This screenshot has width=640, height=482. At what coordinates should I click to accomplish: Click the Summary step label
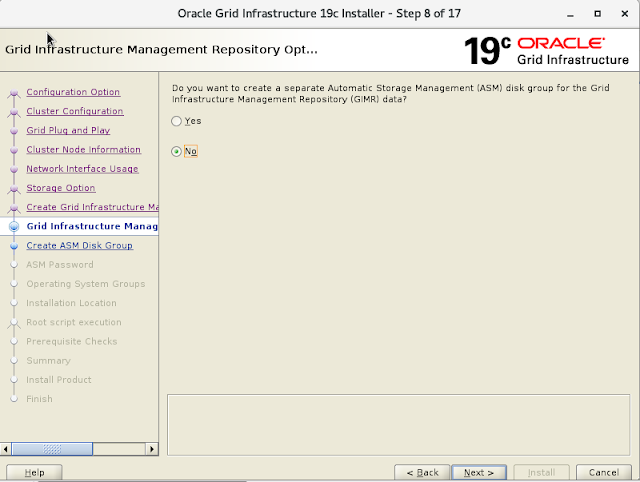pos(49,360)
